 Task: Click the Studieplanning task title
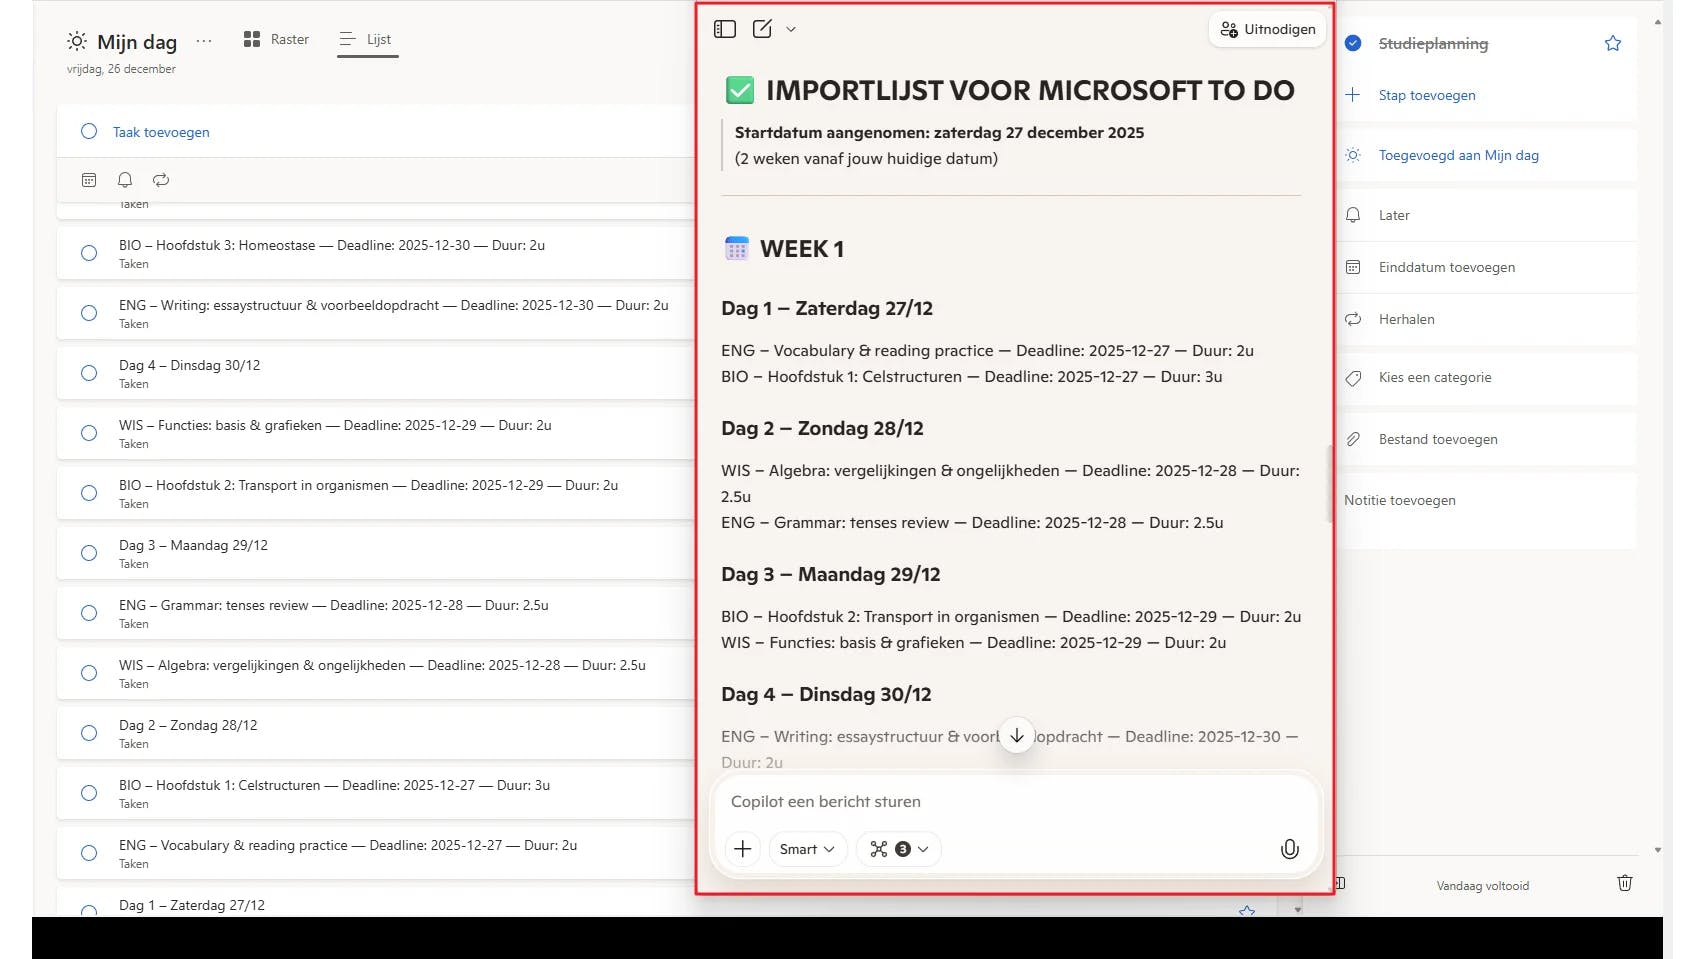pos(1433,43)
